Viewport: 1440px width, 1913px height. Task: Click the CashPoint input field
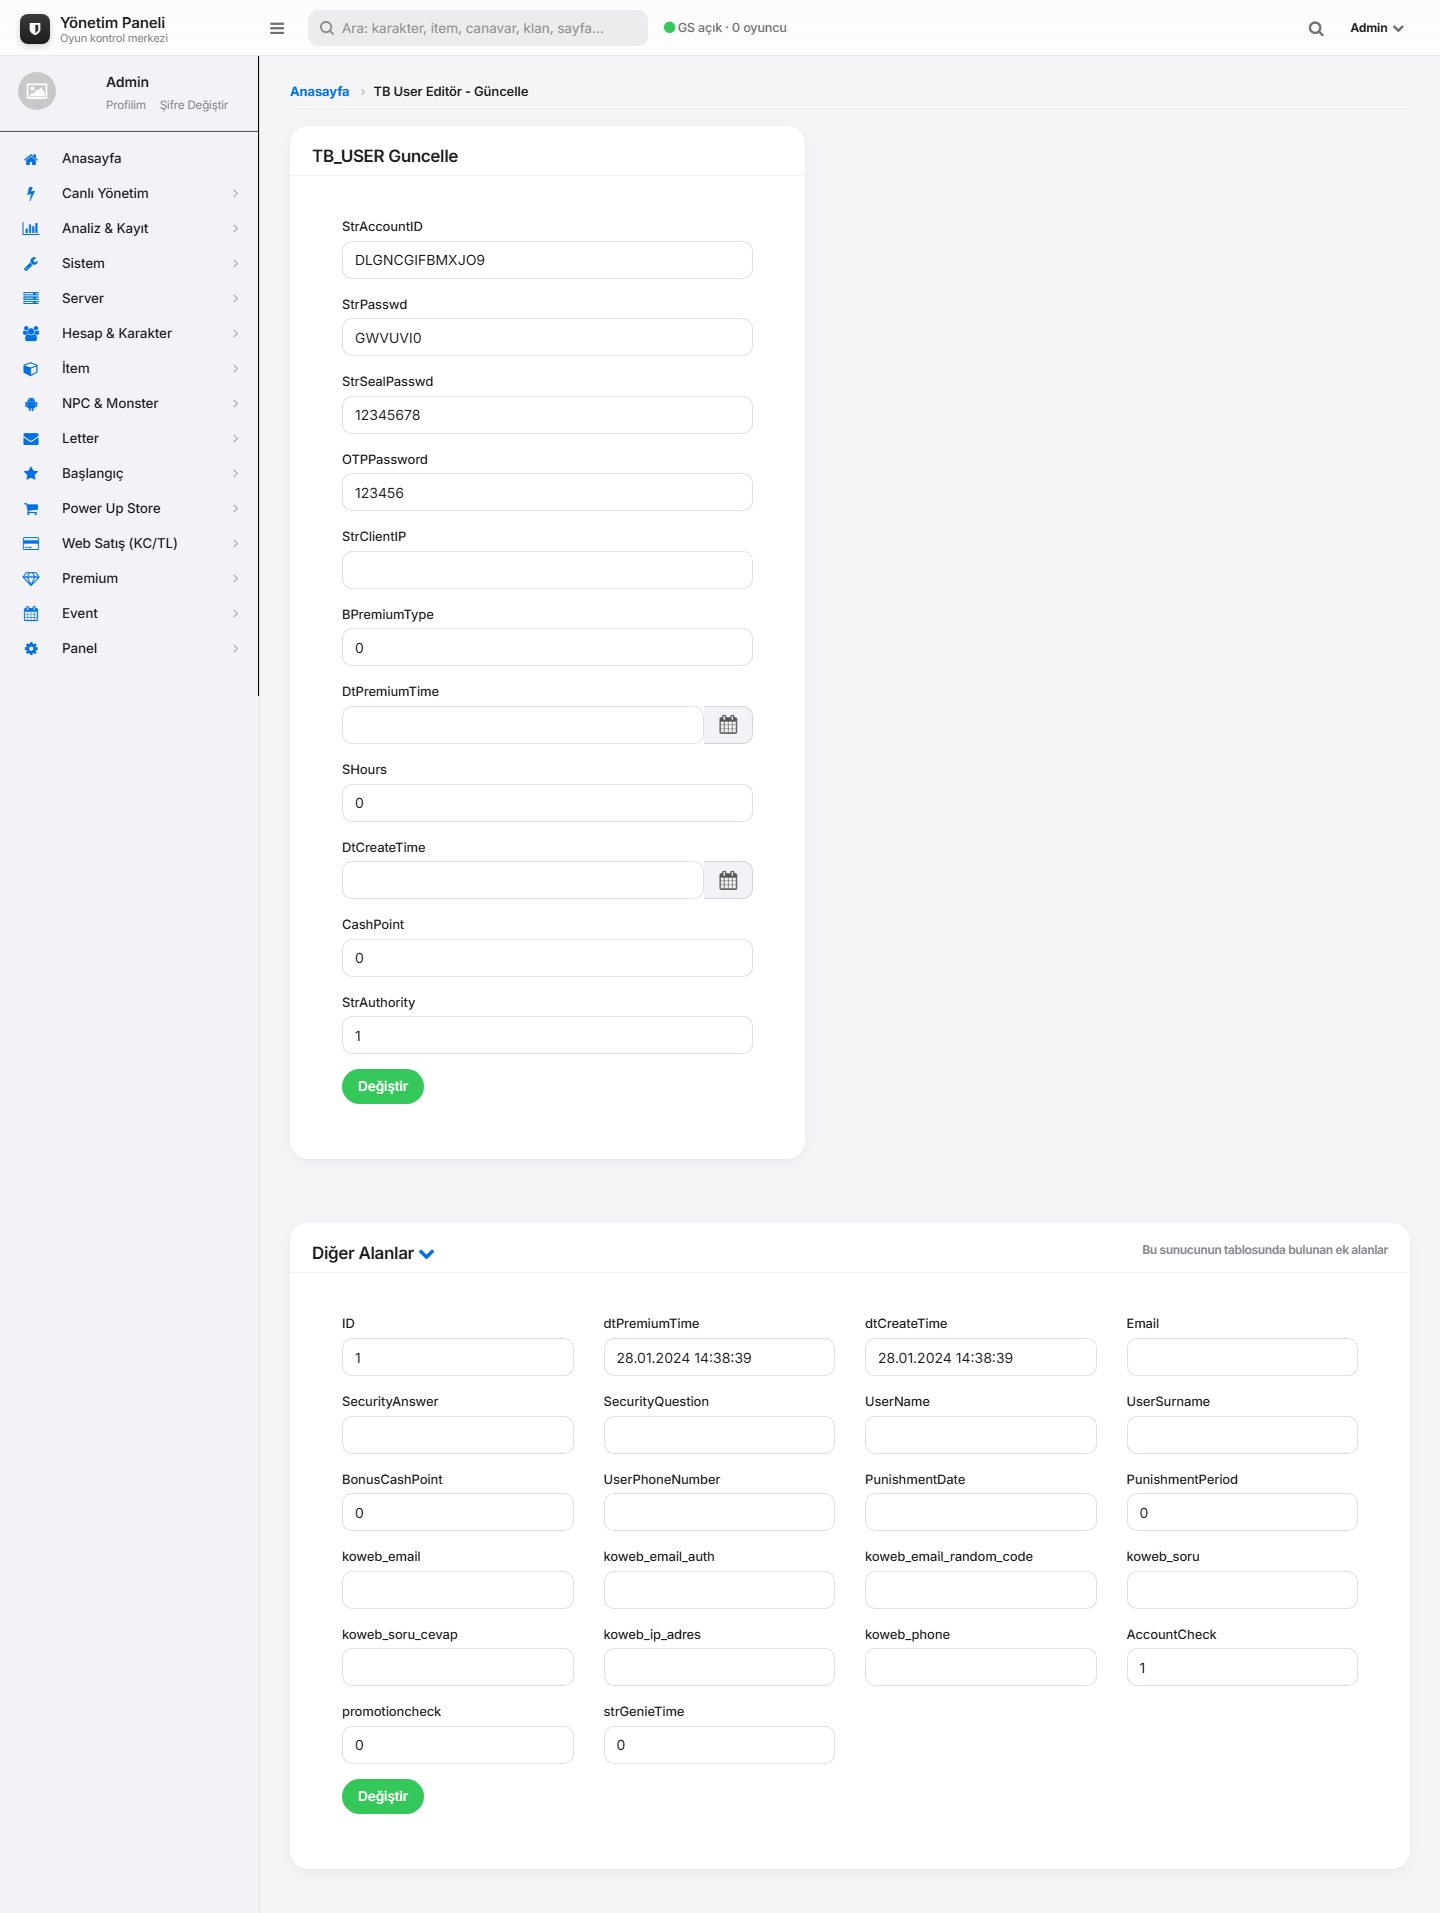click(x=547, y=958)
